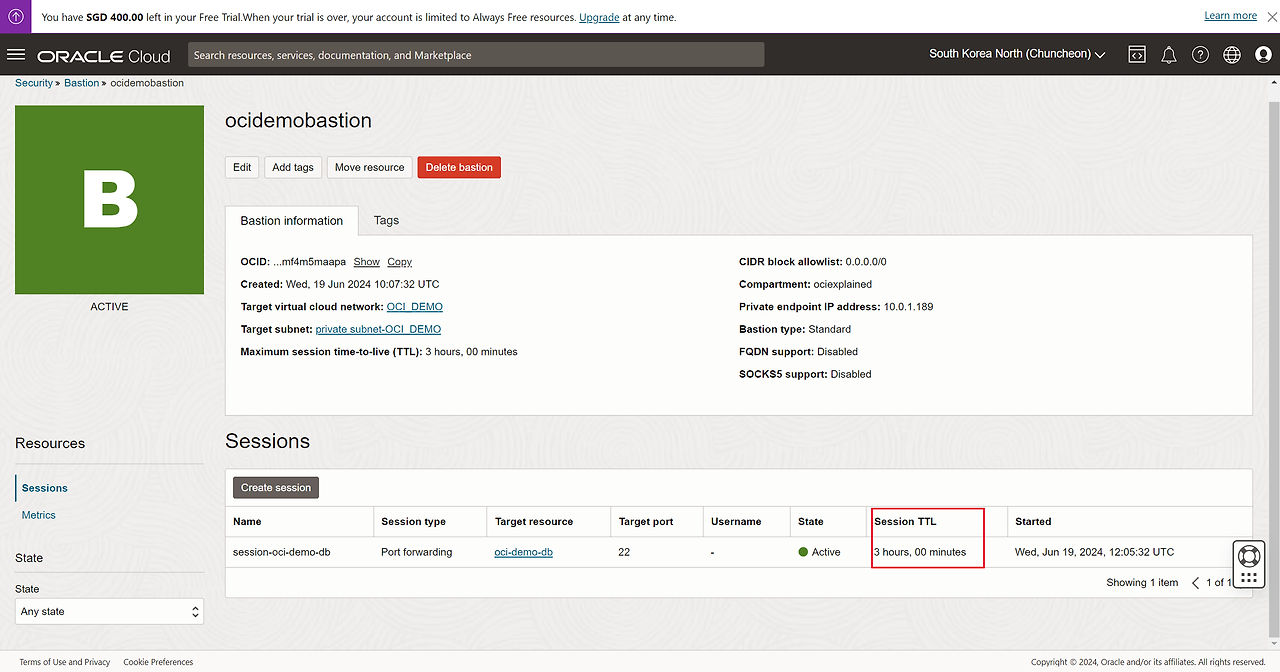Go to previous page of sessions

pos(1195,583)
